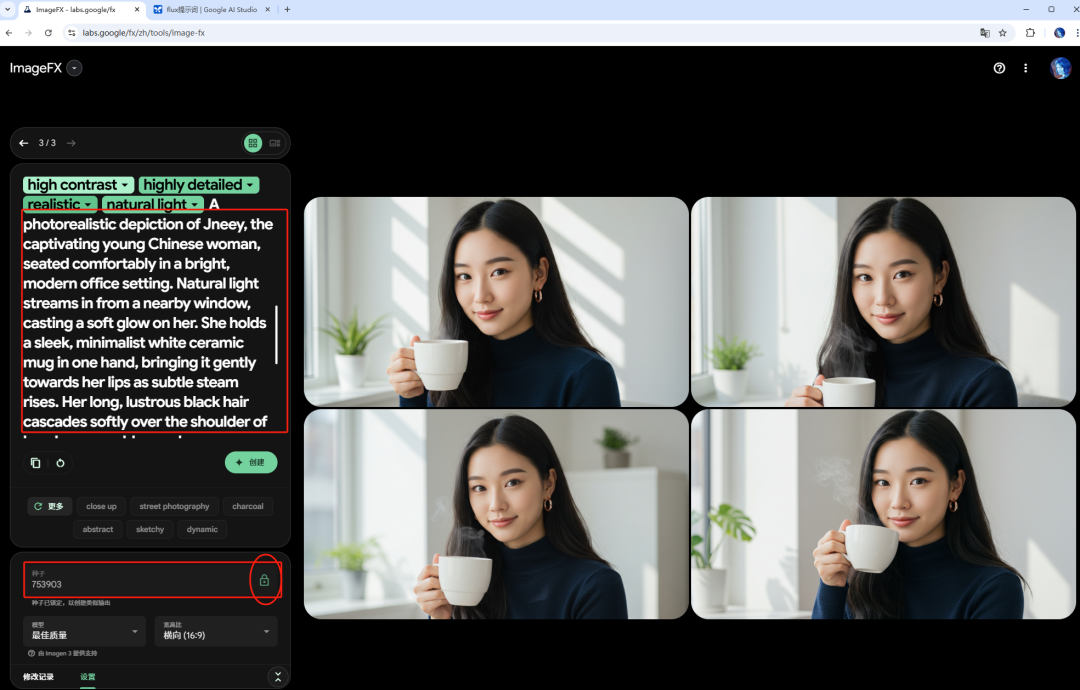Bookmark this page with the star icon
Screen dimensions: 1080x690
[1003, 32]
